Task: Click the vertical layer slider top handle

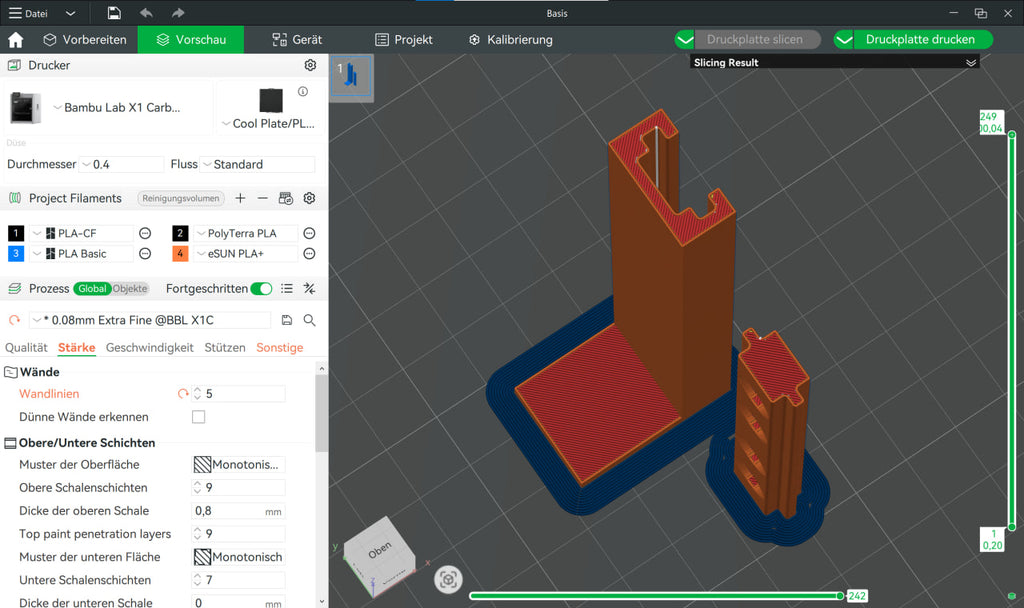Action: (x=1012, y=135)
